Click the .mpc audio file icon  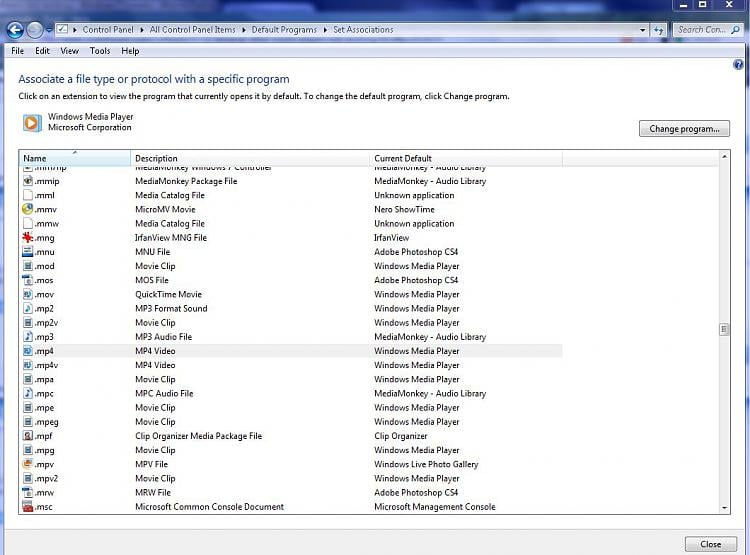[x=28, y=393]
